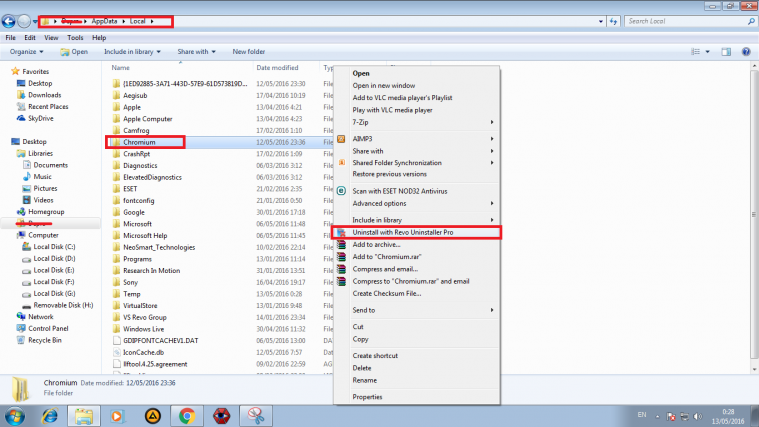Open the media player taskbar icon
Viewport: 759px width, 427px height.
pos(117,416)
